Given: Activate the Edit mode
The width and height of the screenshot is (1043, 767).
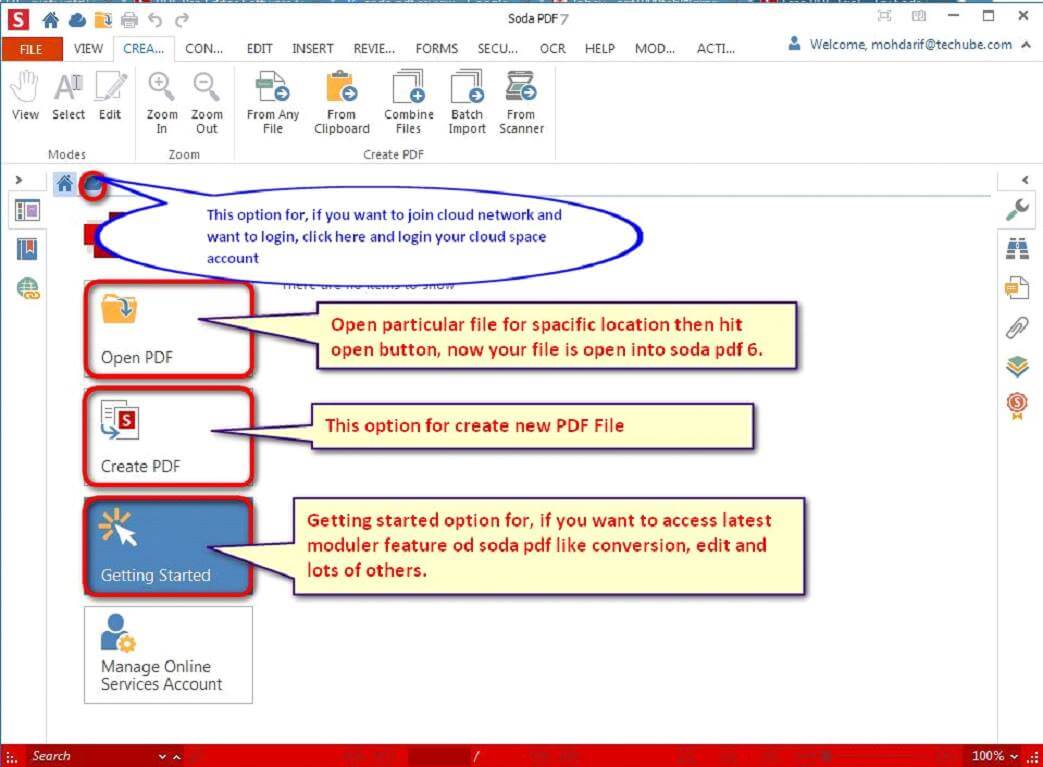Looking at the screenshot, I should coord(110,96).
